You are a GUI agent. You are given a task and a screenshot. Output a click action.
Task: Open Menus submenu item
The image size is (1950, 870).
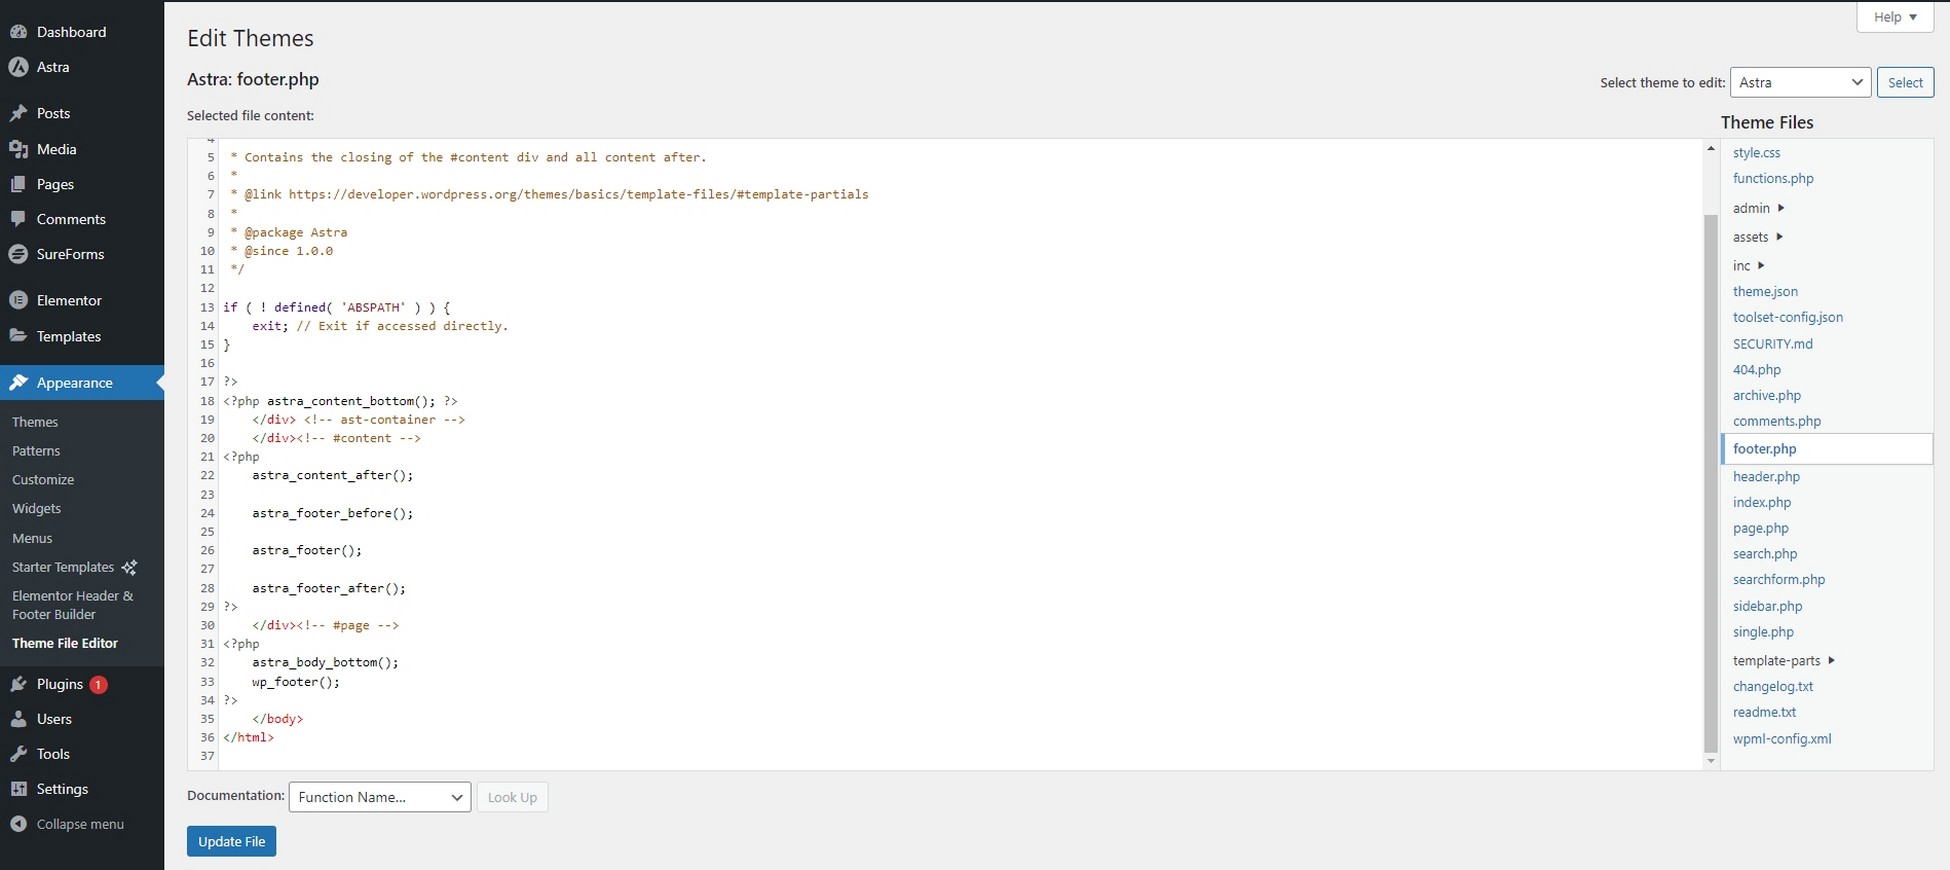32,538
